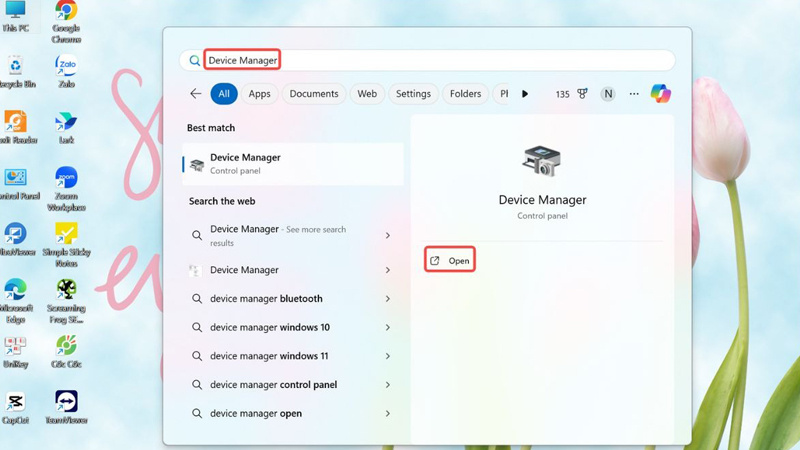Open UltraViewer desktop shortcut
The height and width of the screenshot is (450, 800).
16,240
